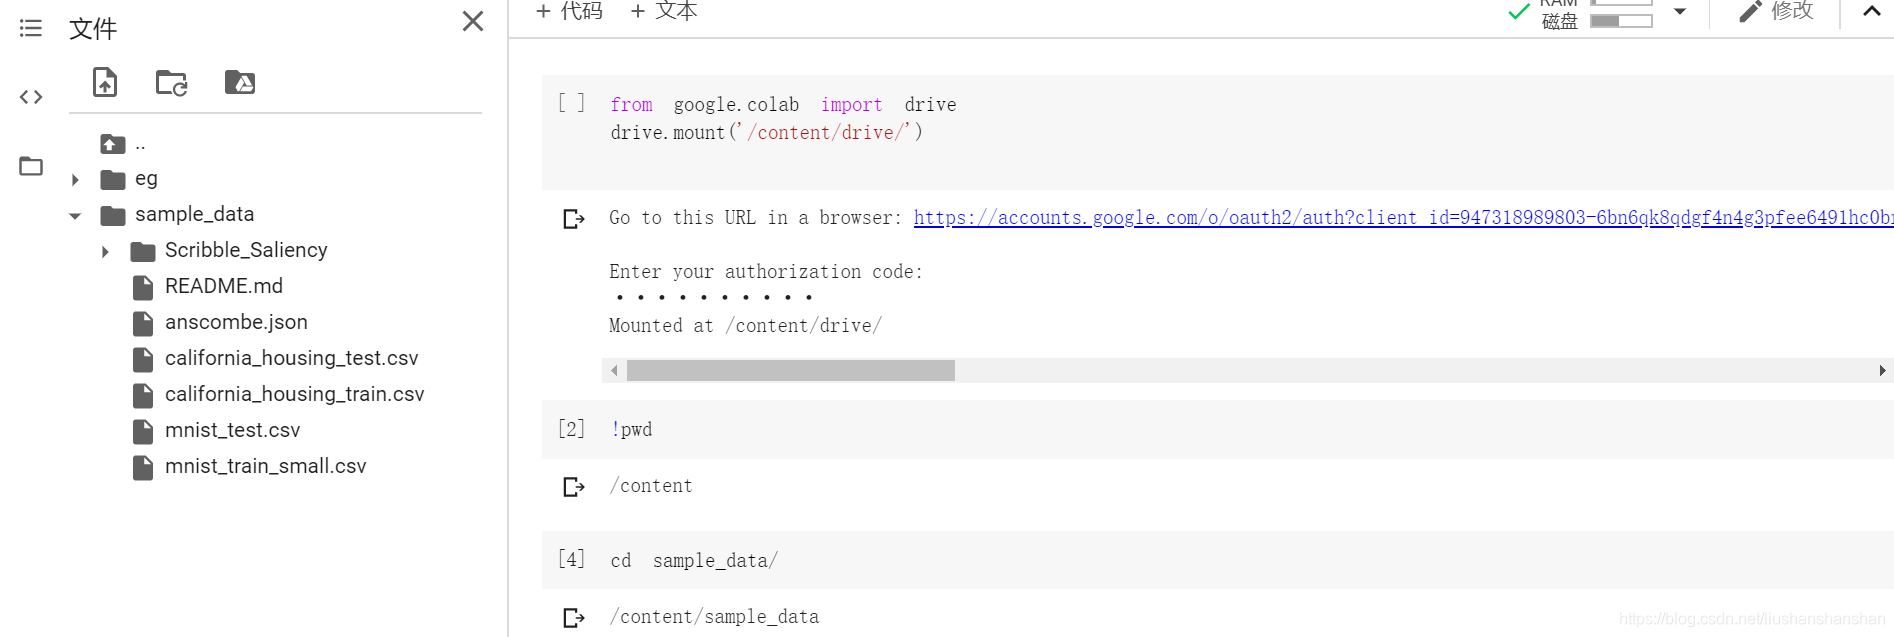The image size is (1894, 637).
Task: Open the Files folder sidebar icon
Action: point(31,166)
